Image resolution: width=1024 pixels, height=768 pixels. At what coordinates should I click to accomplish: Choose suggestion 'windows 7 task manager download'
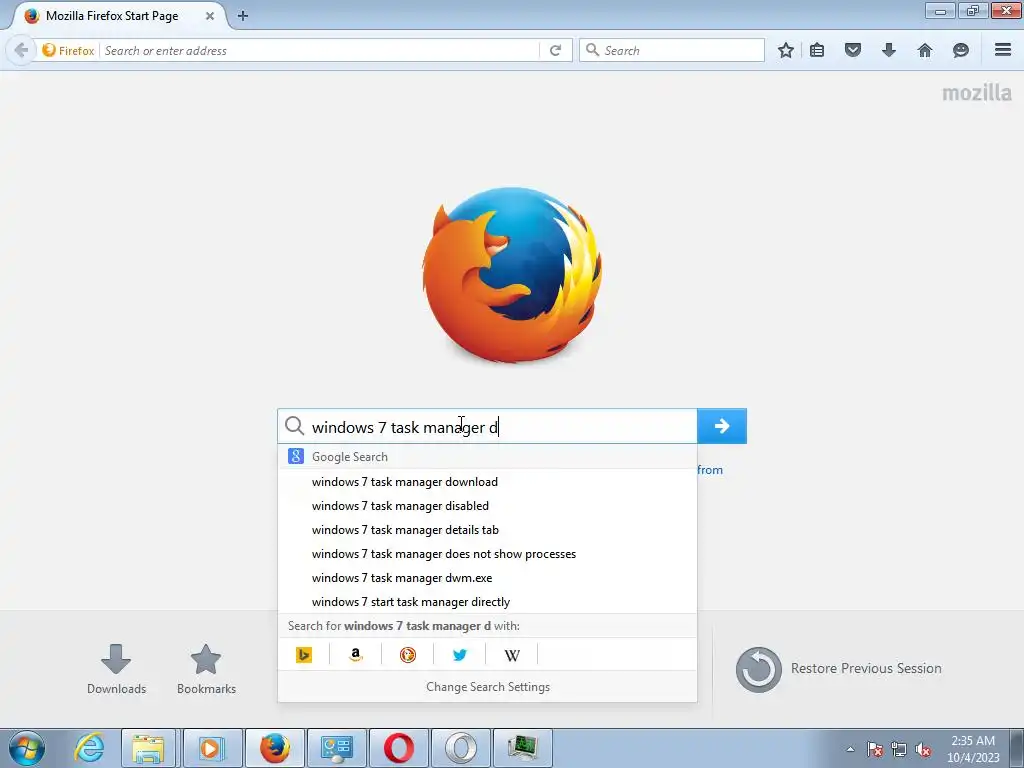click(x=487, y=482)
